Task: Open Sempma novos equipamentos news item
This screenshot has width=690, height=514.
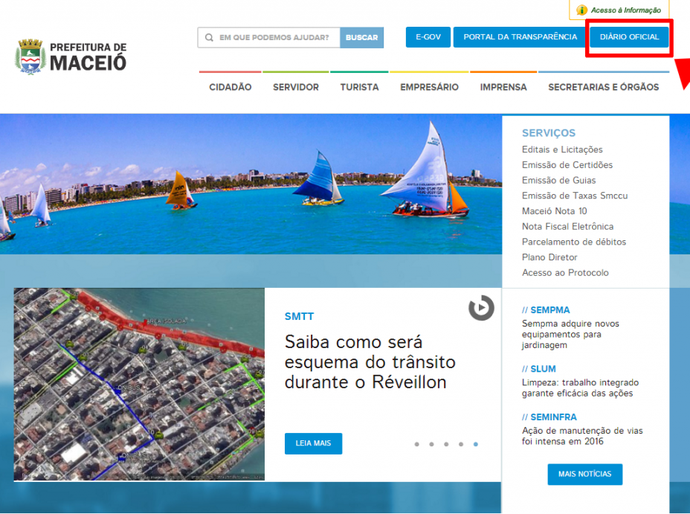Action: tap(570, 334)
